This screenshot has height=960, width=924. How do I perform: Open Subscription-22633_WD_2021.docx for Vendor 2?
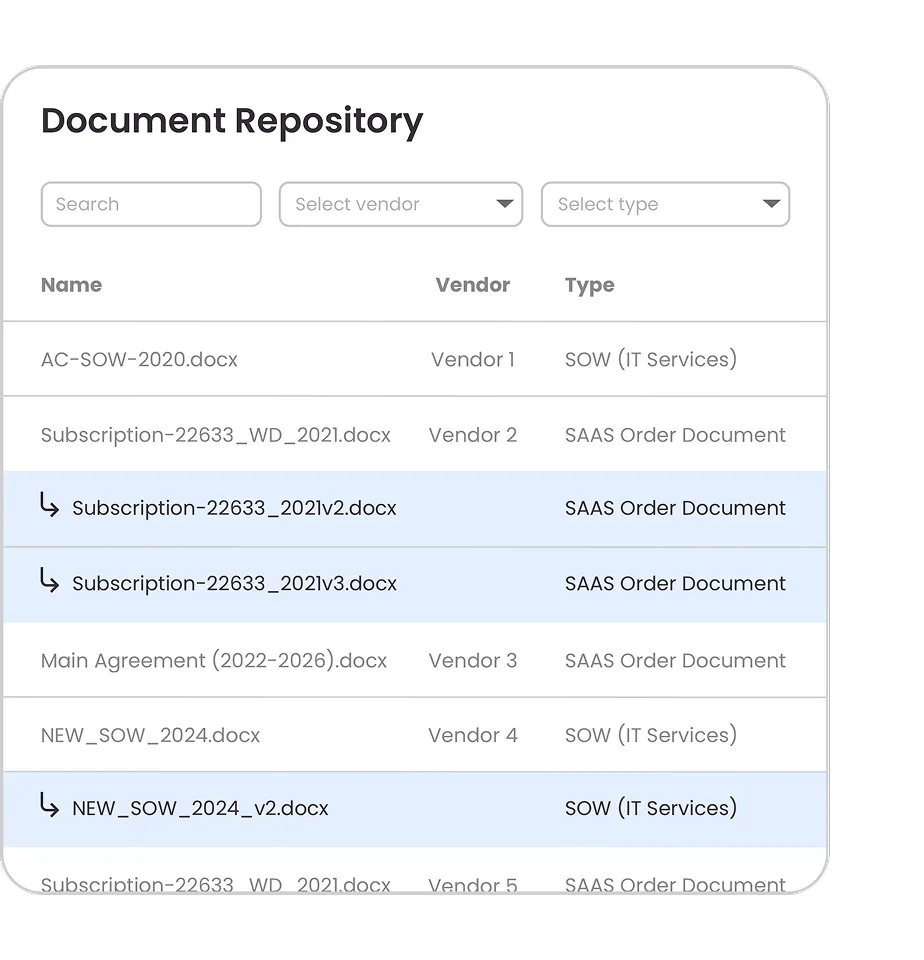tap(216, 435)
